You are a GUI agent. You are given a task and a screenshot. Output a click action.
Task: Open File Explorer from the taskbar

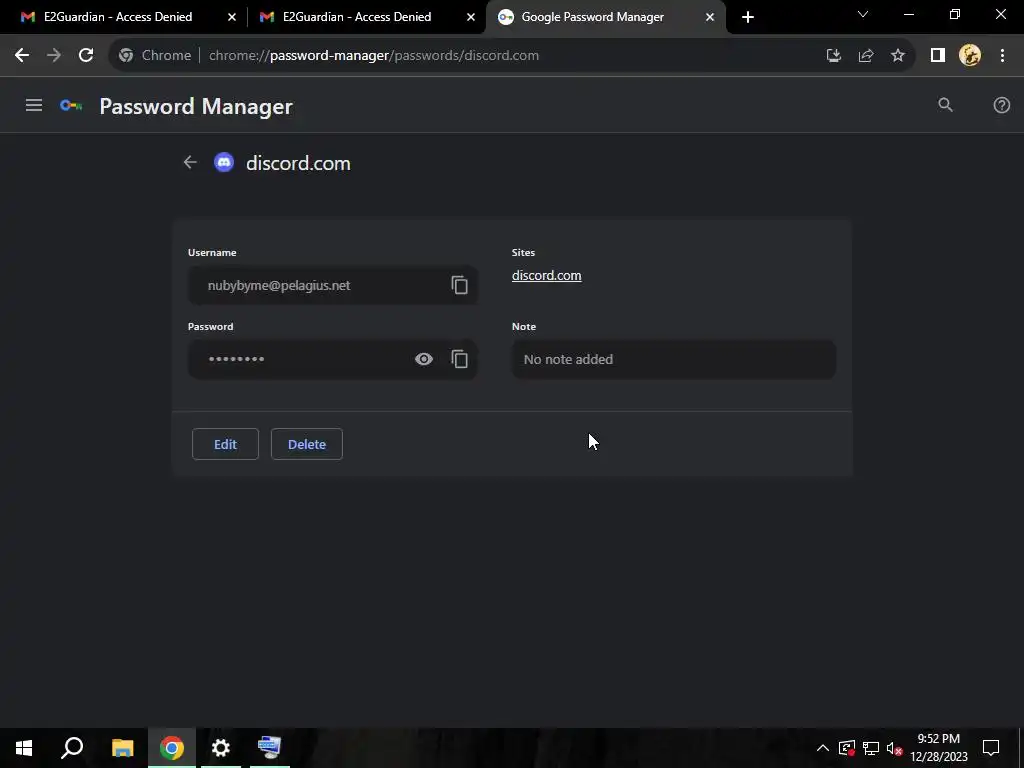[122, 748]
